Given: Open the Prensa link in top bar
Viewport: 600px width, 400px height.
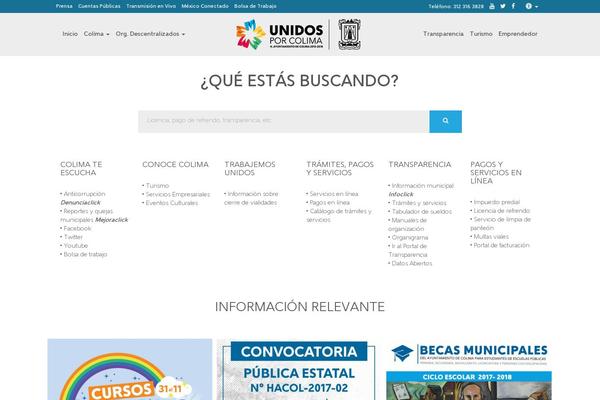Looking at the screenshot, I should coord(64,6).
